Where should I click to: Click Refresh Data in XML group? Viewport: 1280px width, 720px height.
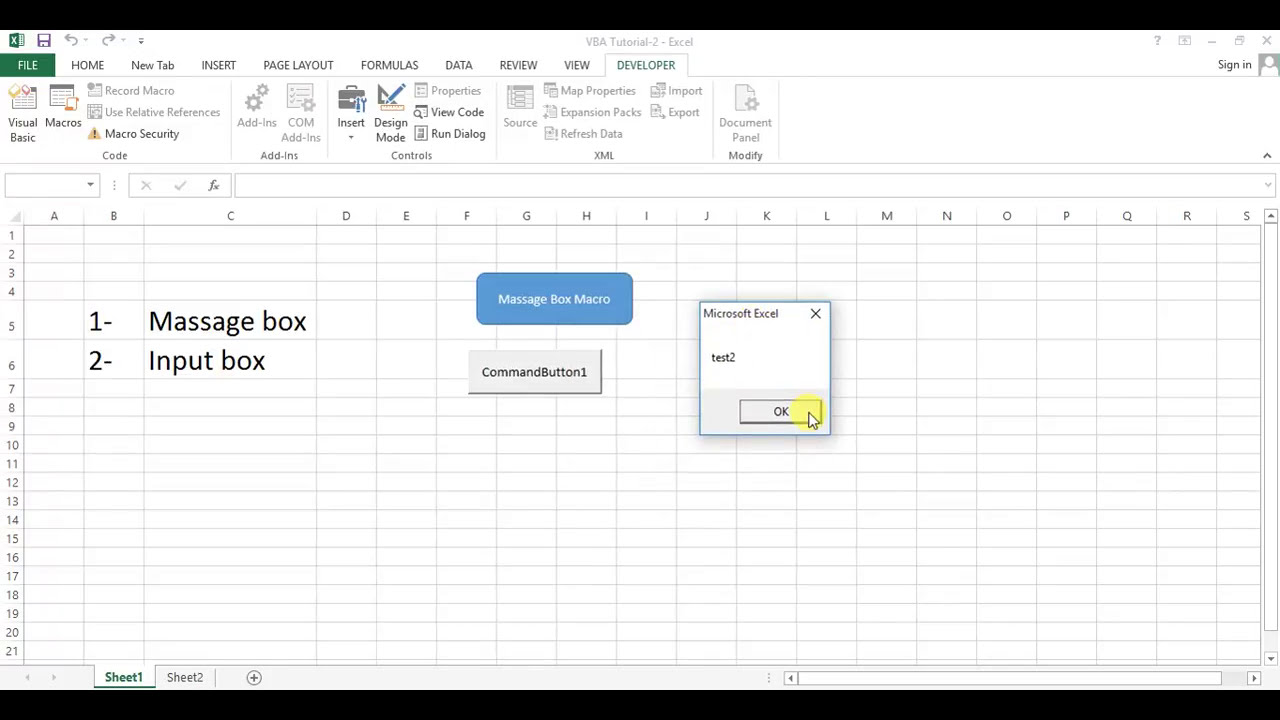pyautogui.click(x=583, y=134)
